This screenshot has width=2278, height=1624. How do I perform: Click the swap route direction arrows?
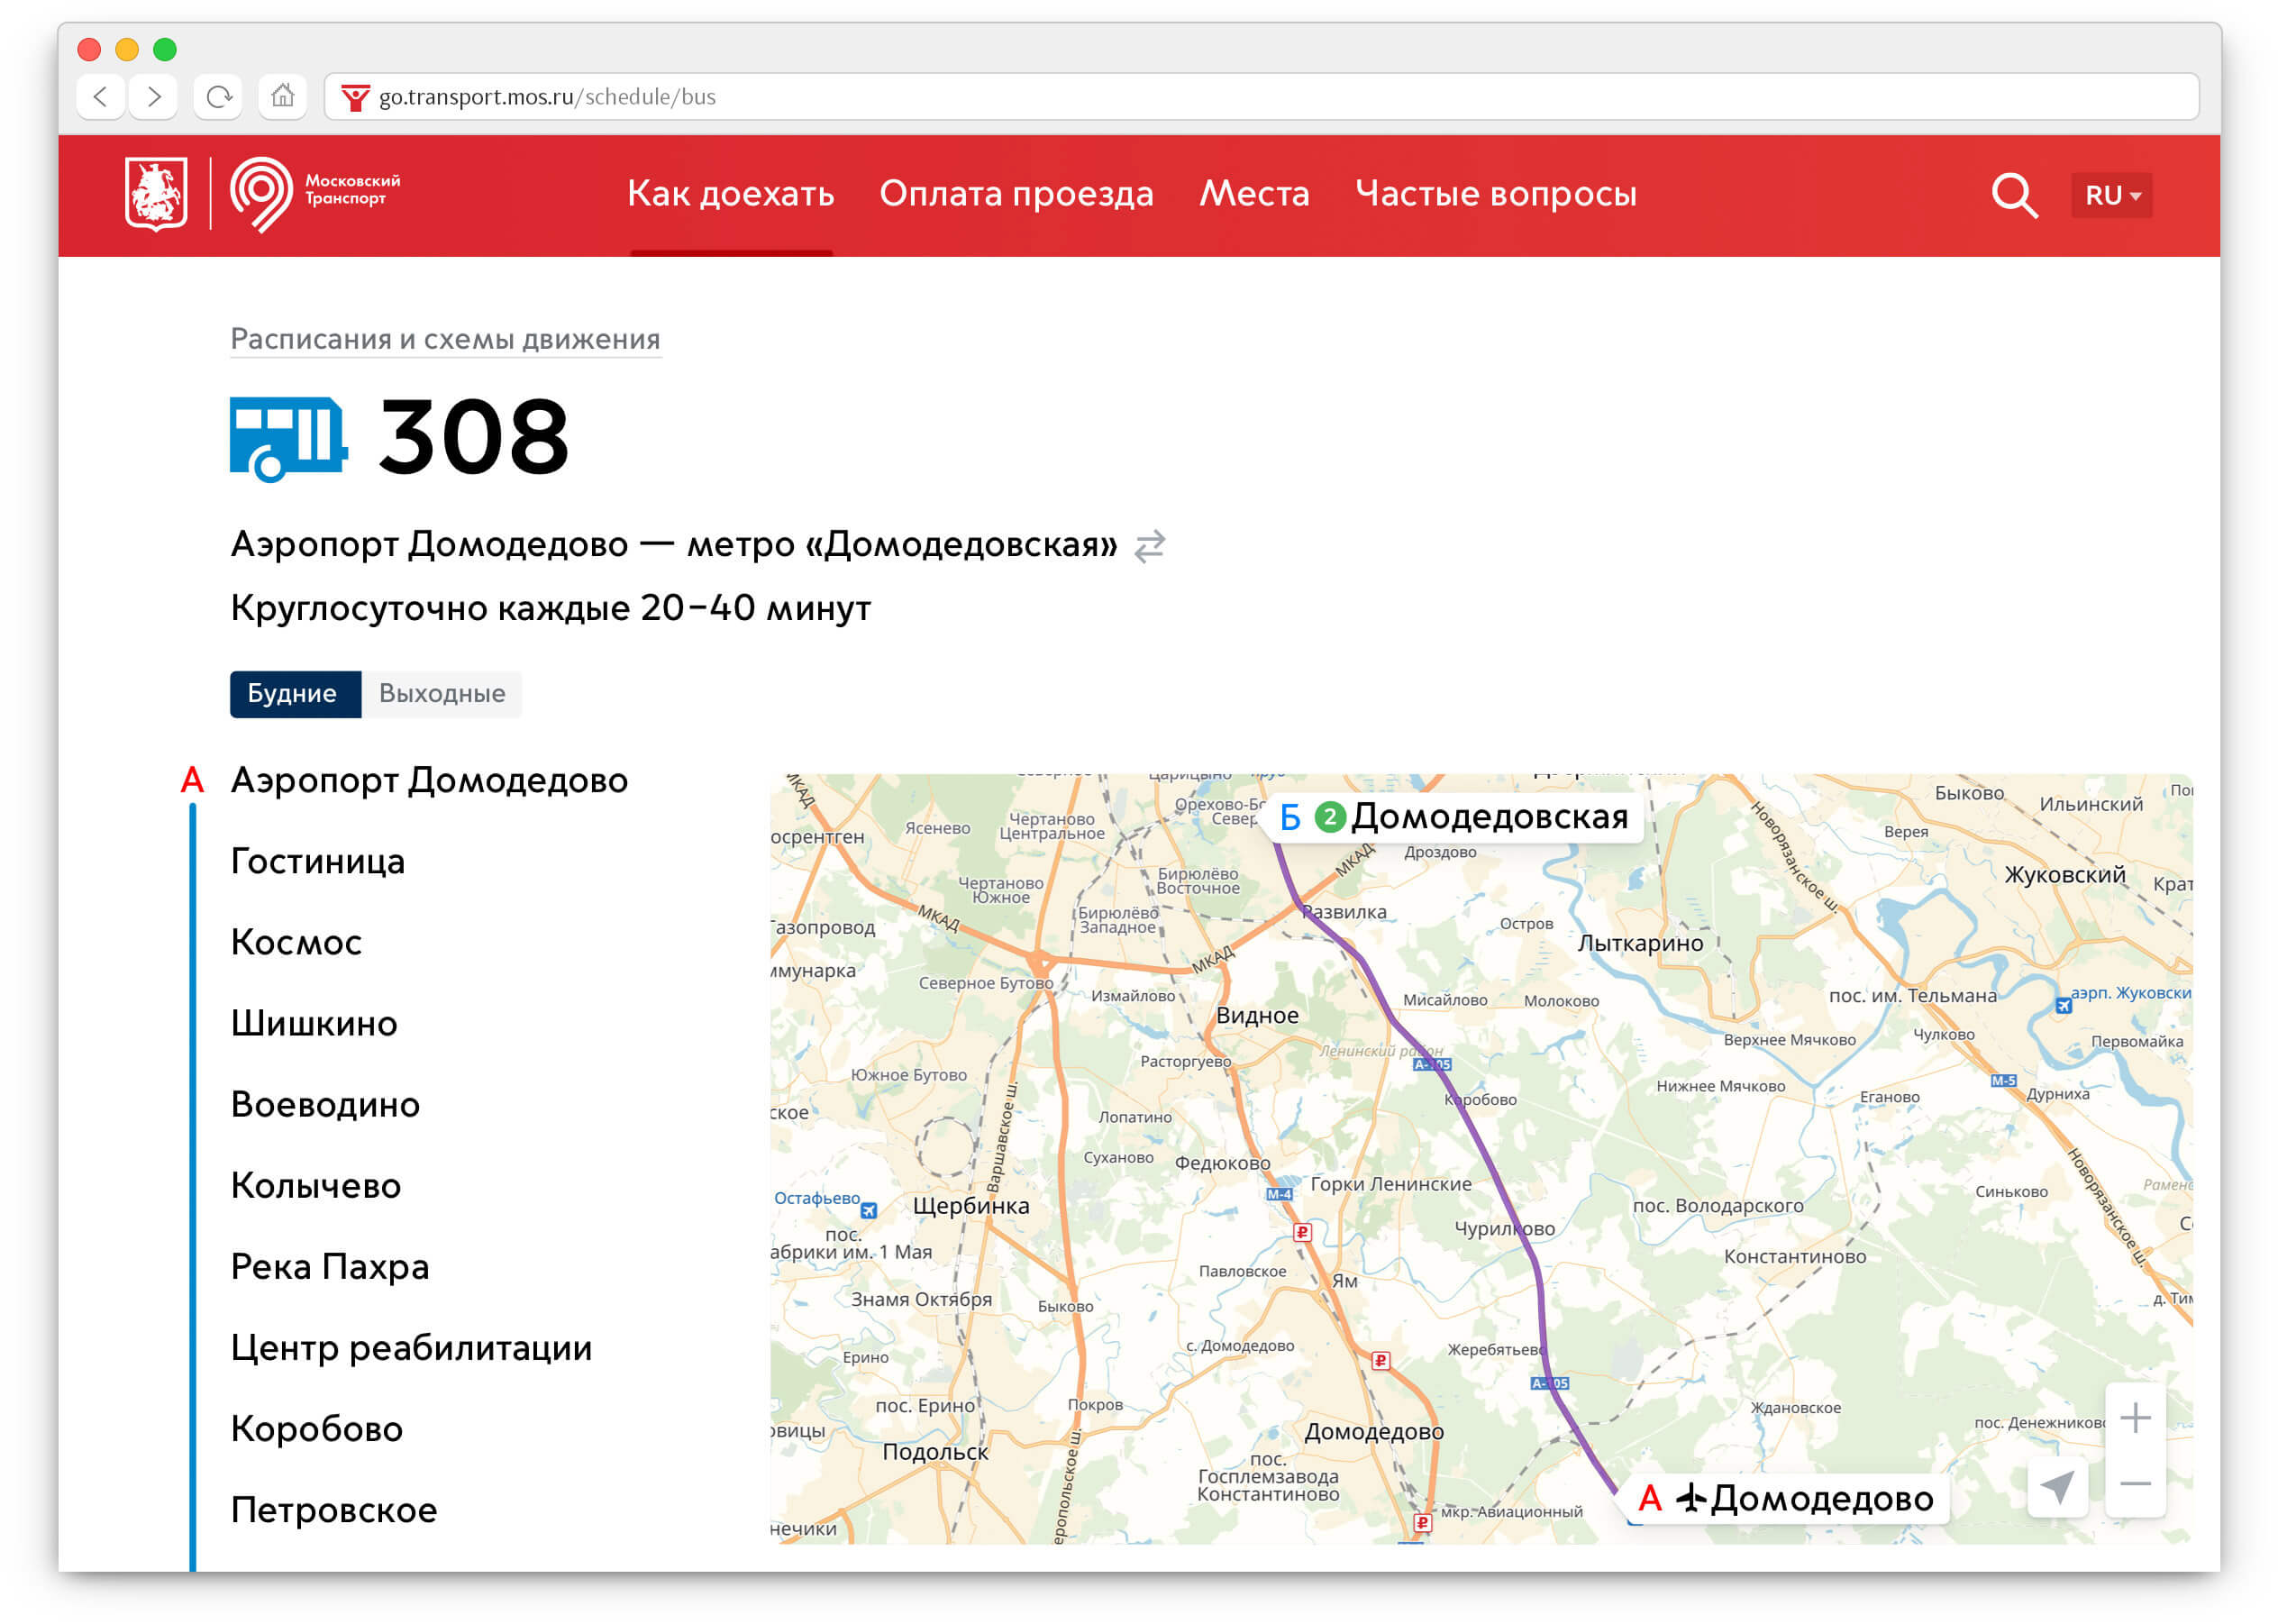pyautogui.click(x=1149, y=546)
